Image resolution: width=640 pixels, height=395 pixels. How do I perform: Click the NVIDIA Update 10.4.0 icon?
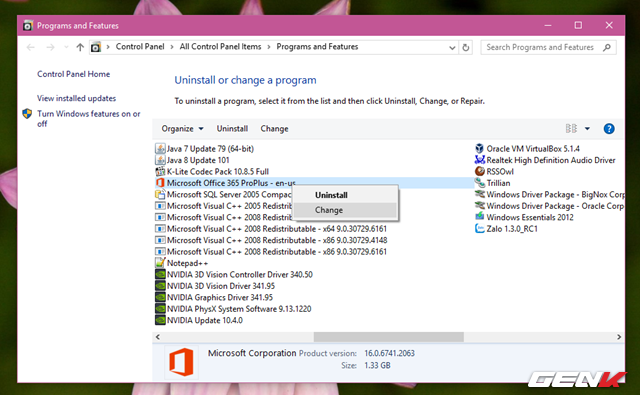160,320
